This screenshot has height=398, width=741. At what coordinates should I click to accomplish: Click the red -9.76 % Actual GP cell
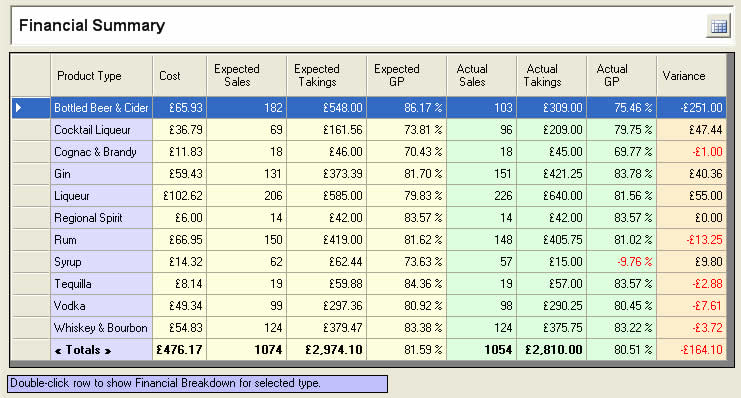point(621,262)
